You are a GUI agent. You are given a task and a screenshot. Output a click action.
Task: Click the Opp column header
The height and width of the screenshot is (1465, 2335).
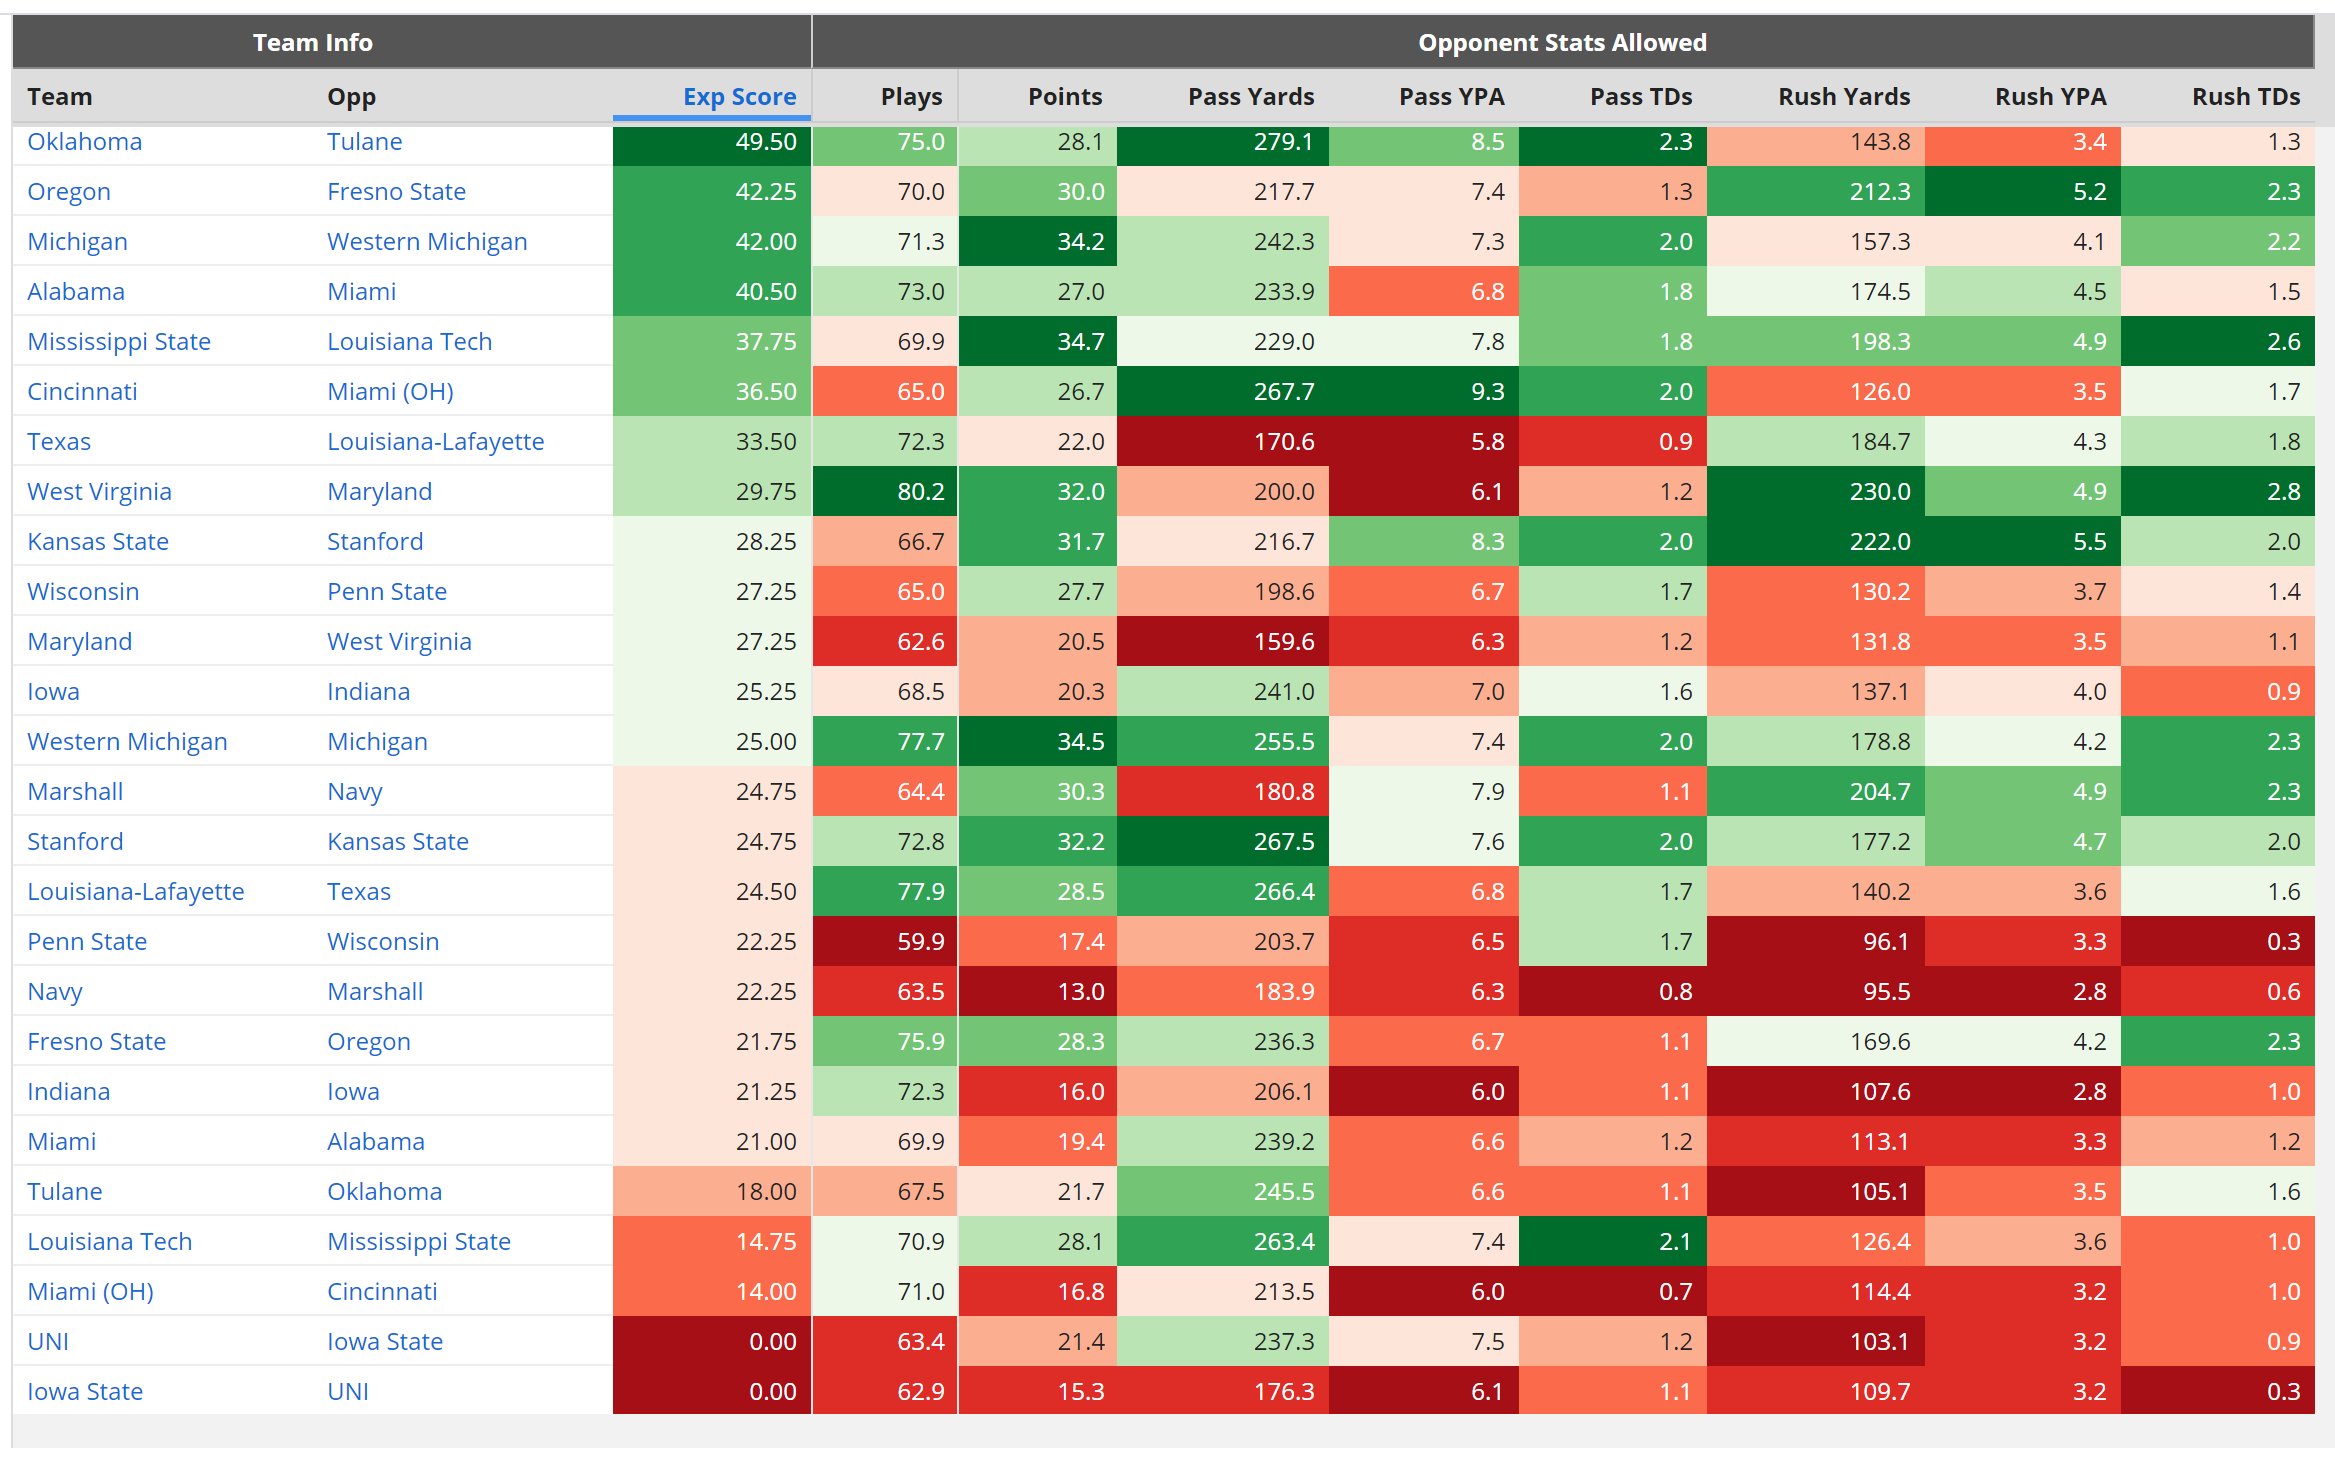[x=352, y=97]
